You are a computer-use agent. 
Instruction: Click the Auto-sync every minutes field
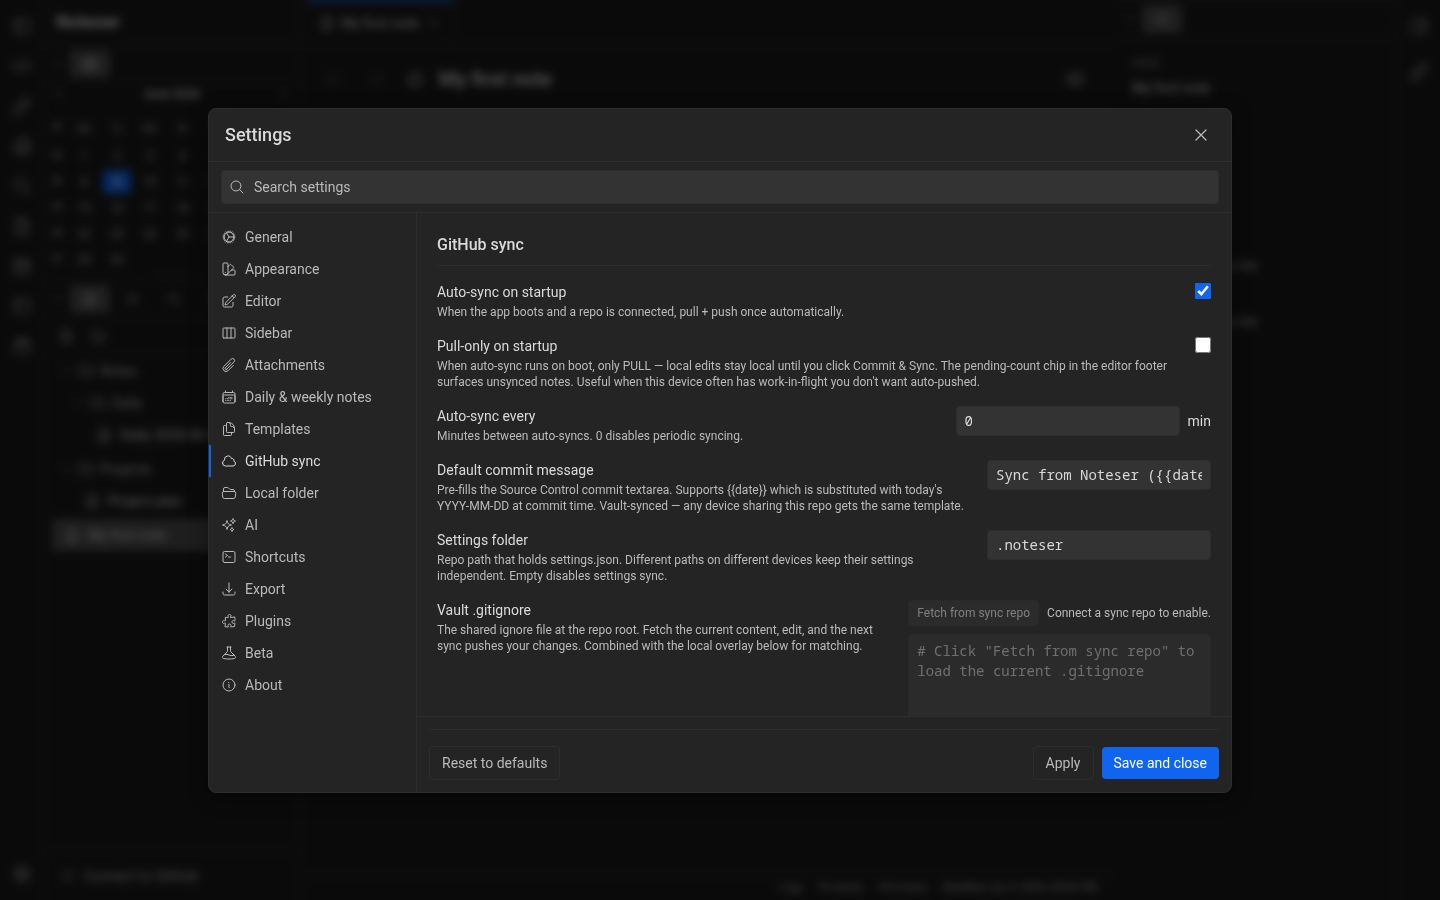click(x=1068, y=421)
